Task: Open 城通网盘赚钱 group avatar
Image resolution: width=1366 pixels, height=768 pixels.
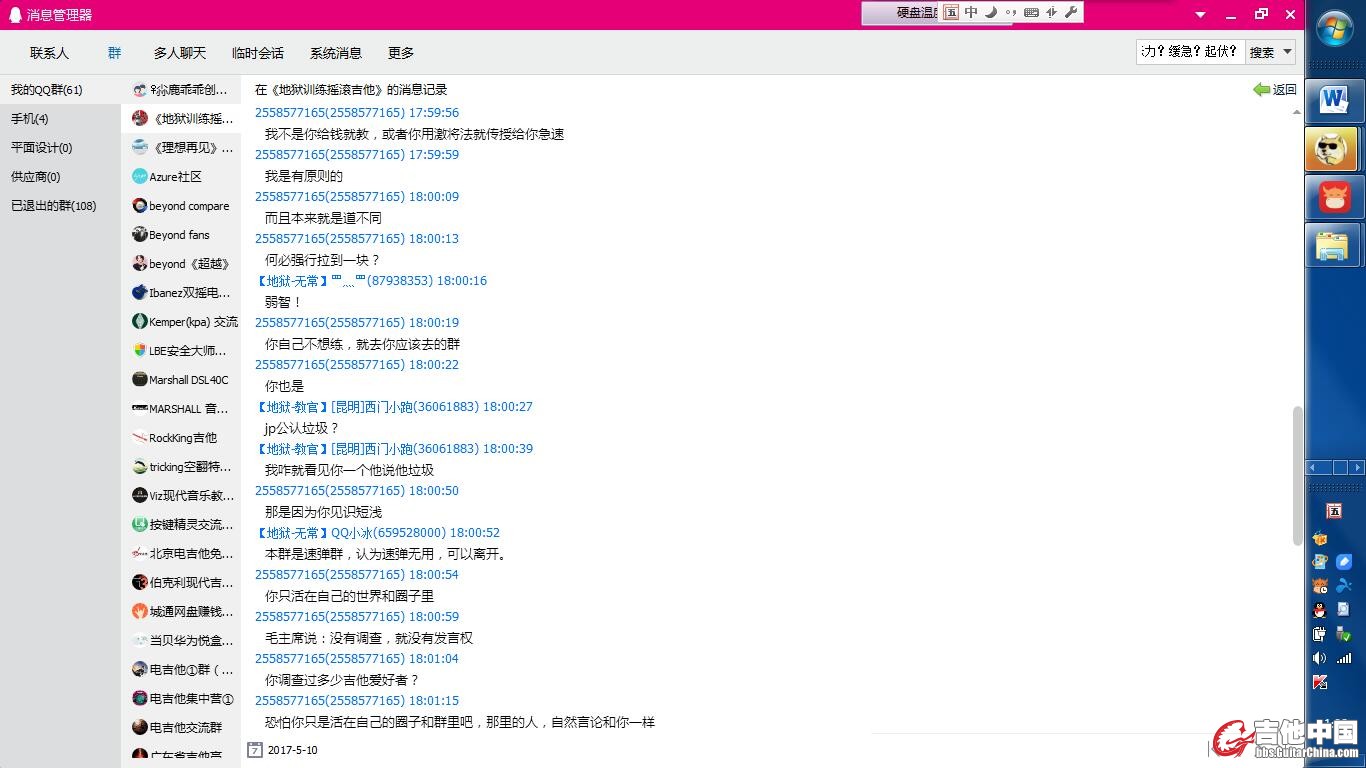Action: [140, 612]
